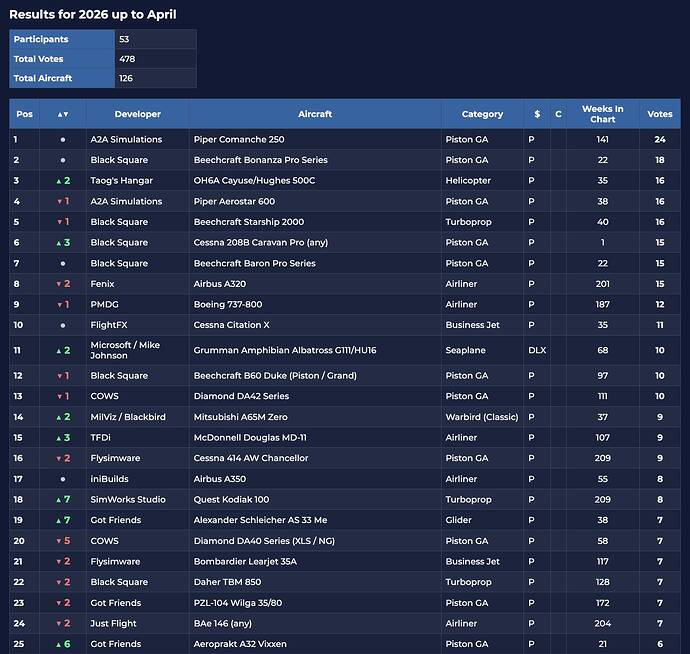The height and width of the screenshot is (654, 690).
Task: Click the Microsoft / Mike Johnson developer cell
Action: [x=137, y=350]
